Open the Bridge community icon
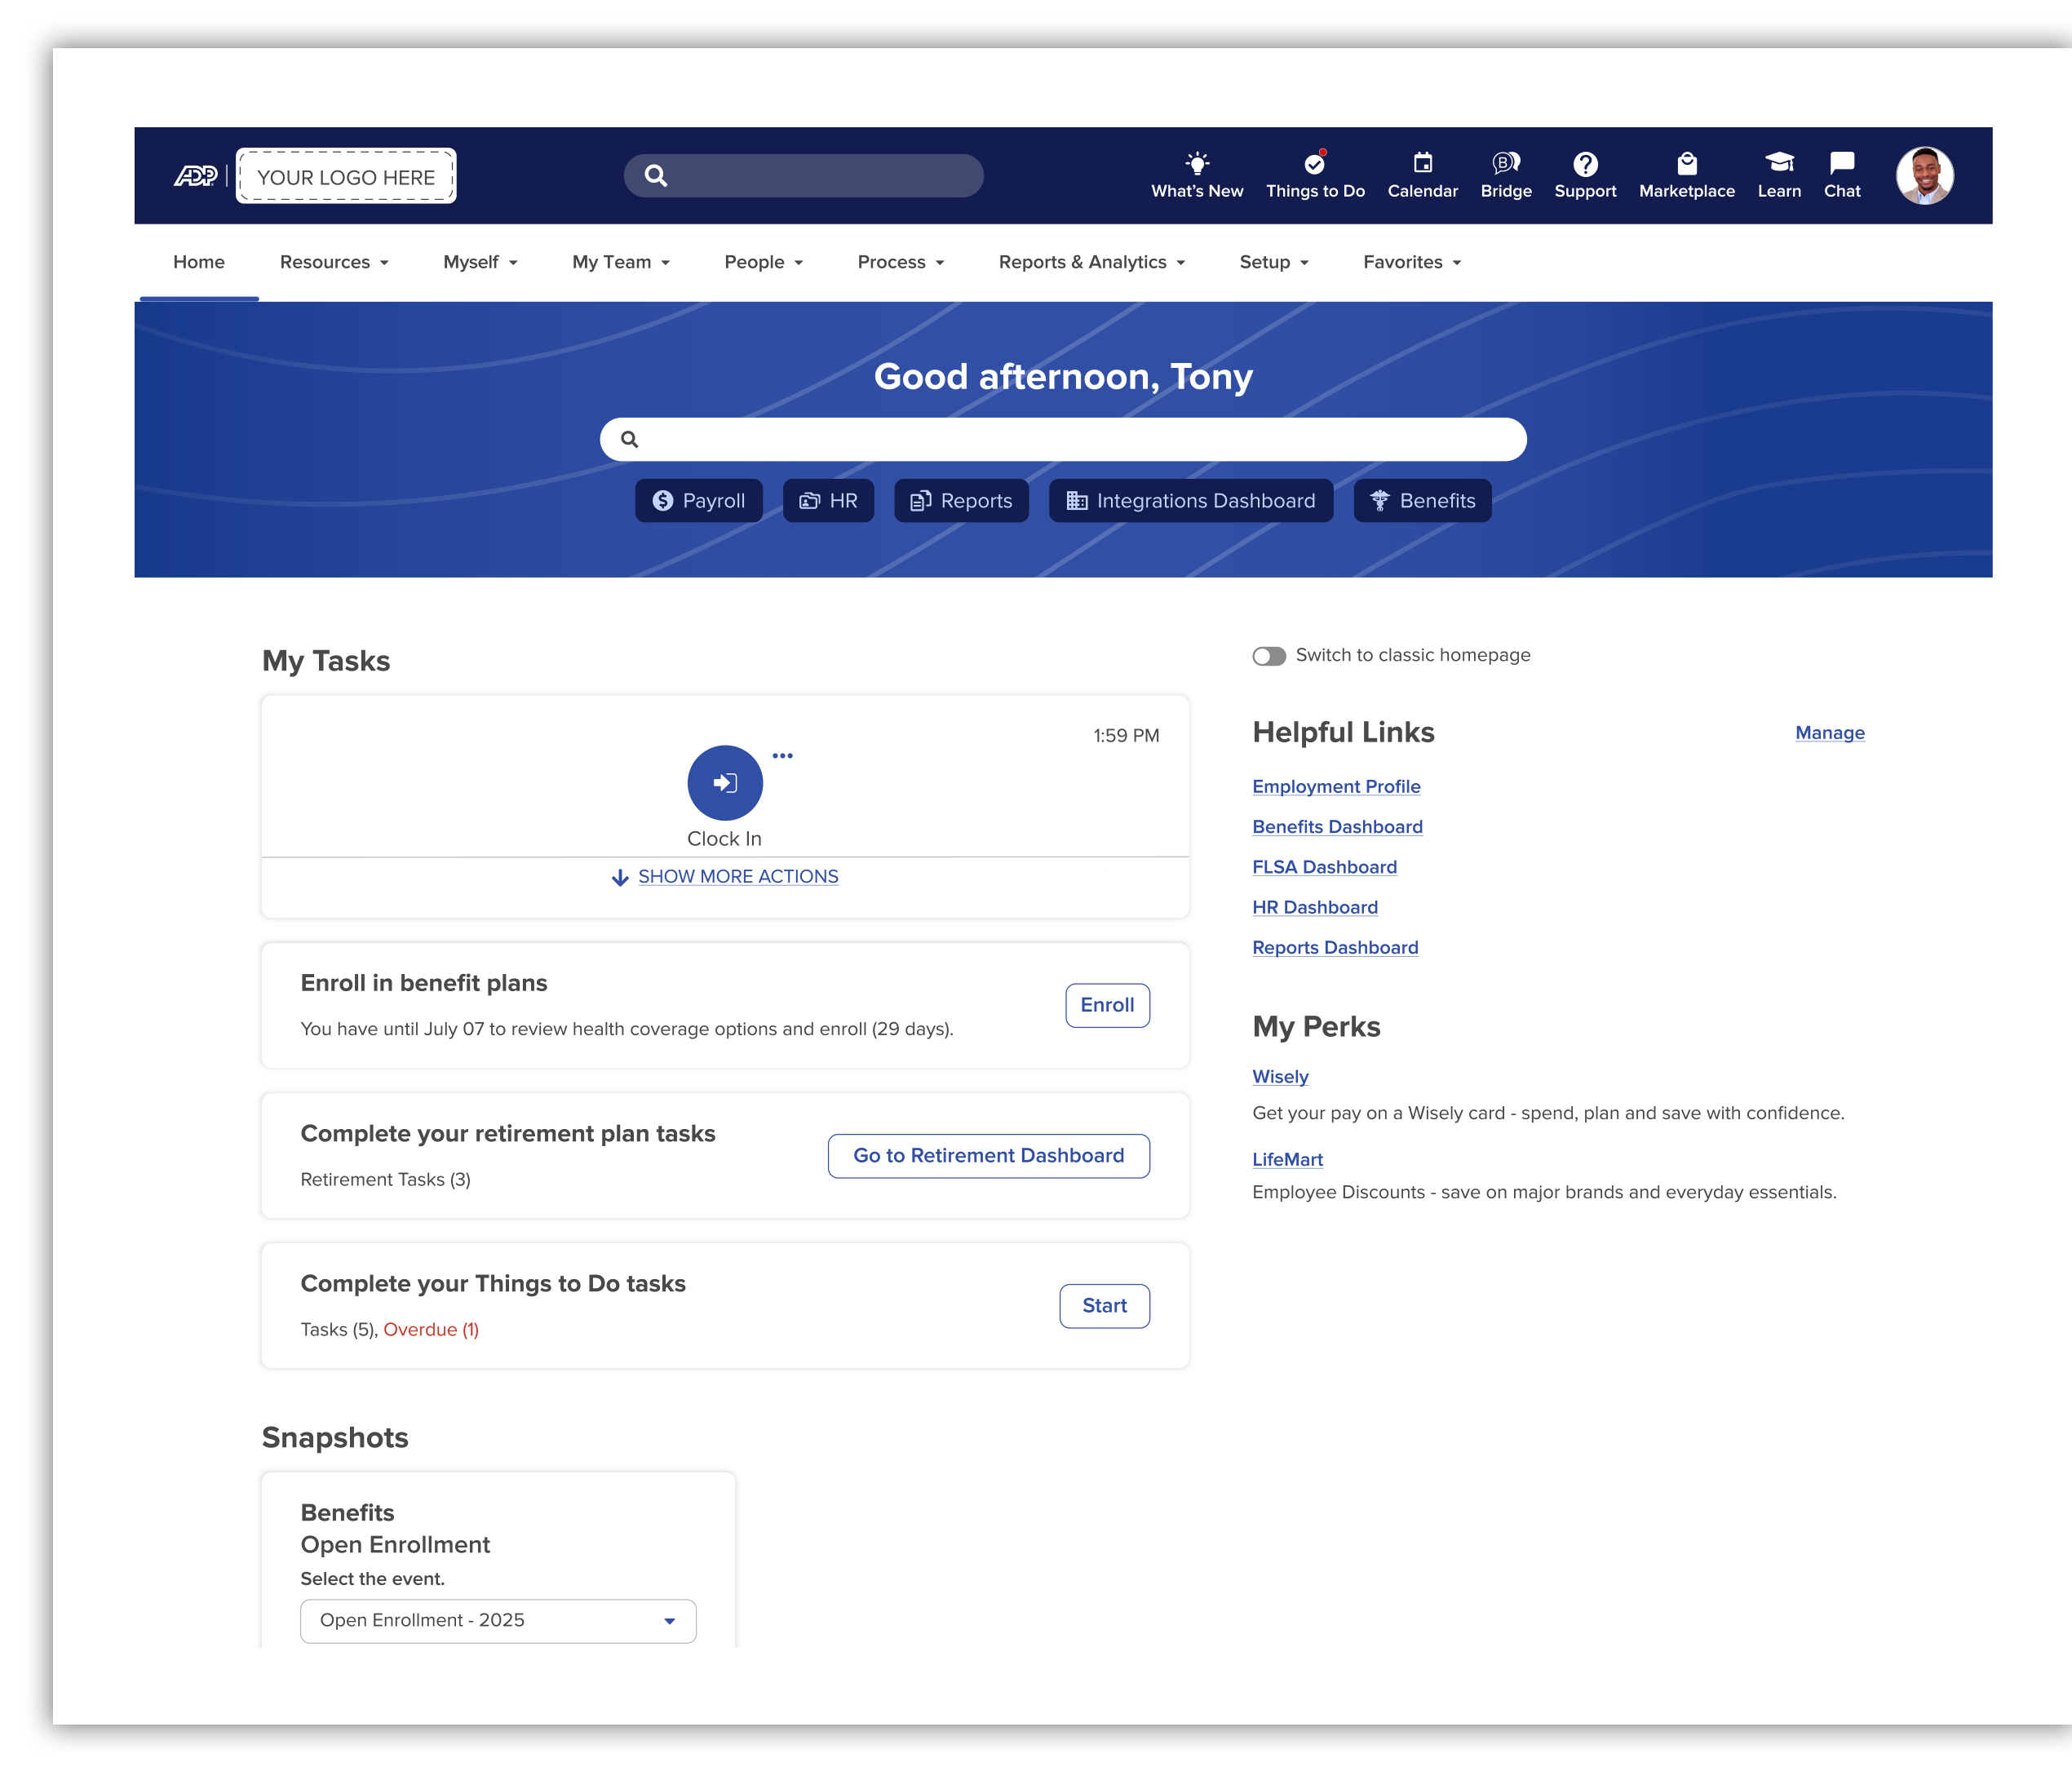 click(x=1505, y=164)
